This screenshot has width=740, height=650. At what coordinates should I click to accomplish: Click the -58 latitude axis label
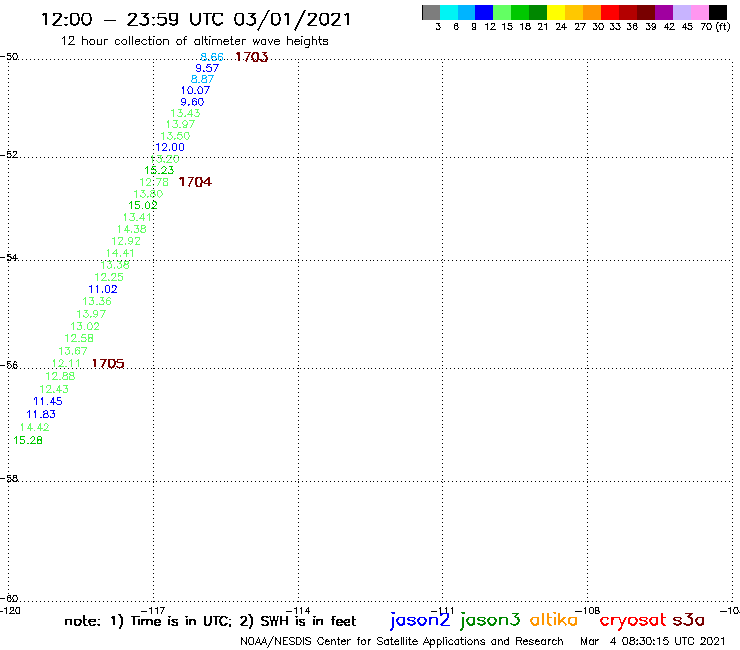coord(9,478)
